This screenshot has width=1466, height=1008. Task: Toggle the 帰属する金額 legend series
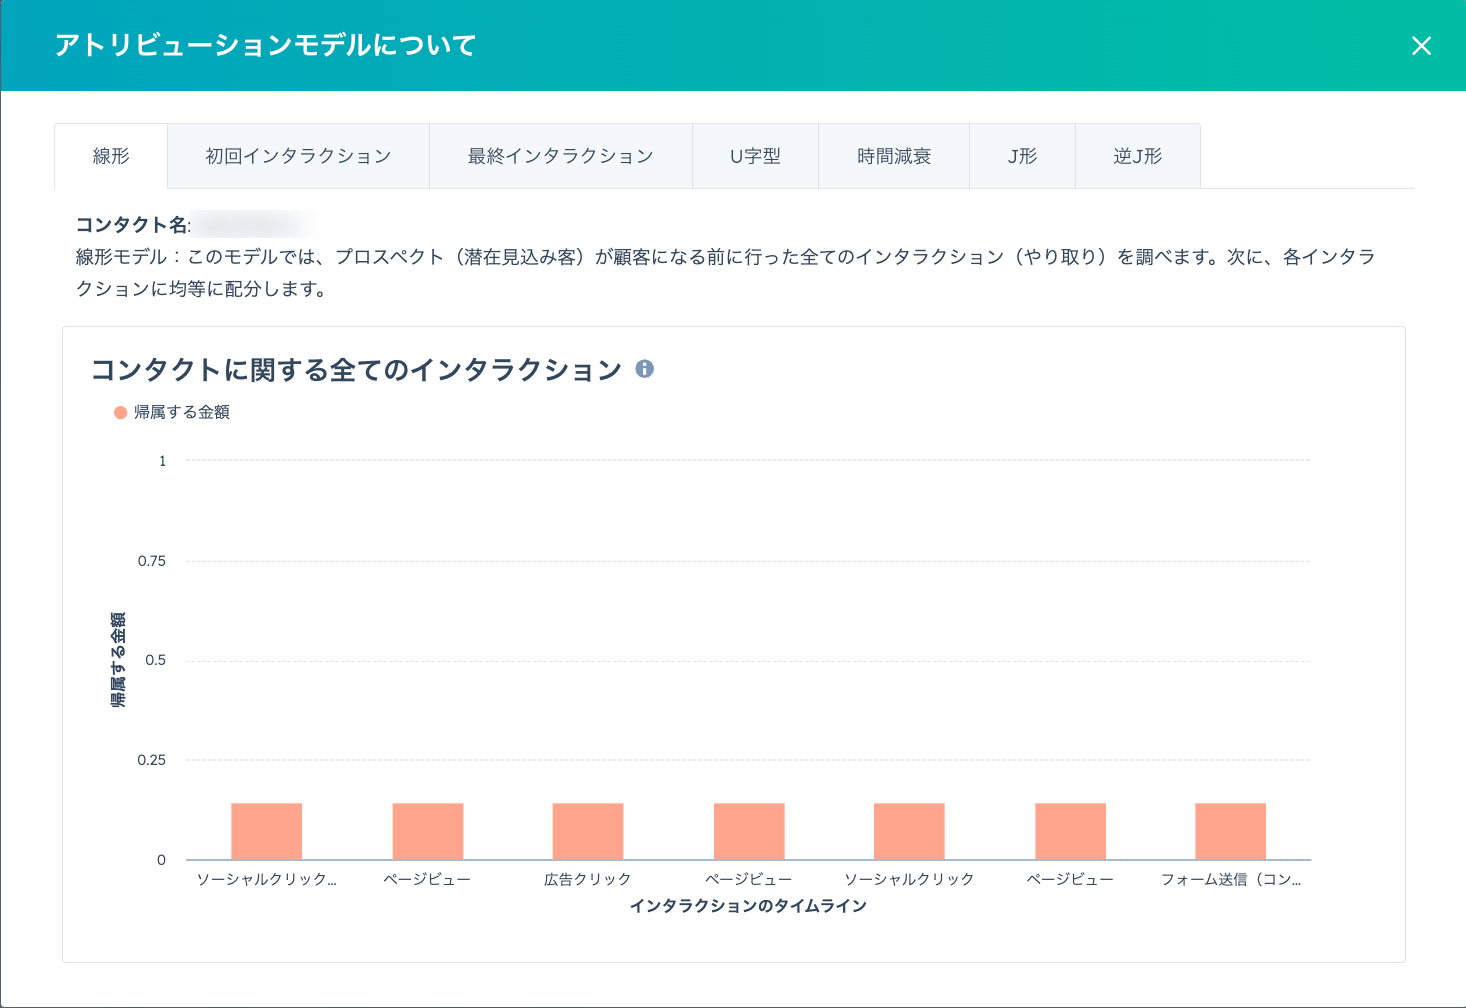click(x=172, y=412)
